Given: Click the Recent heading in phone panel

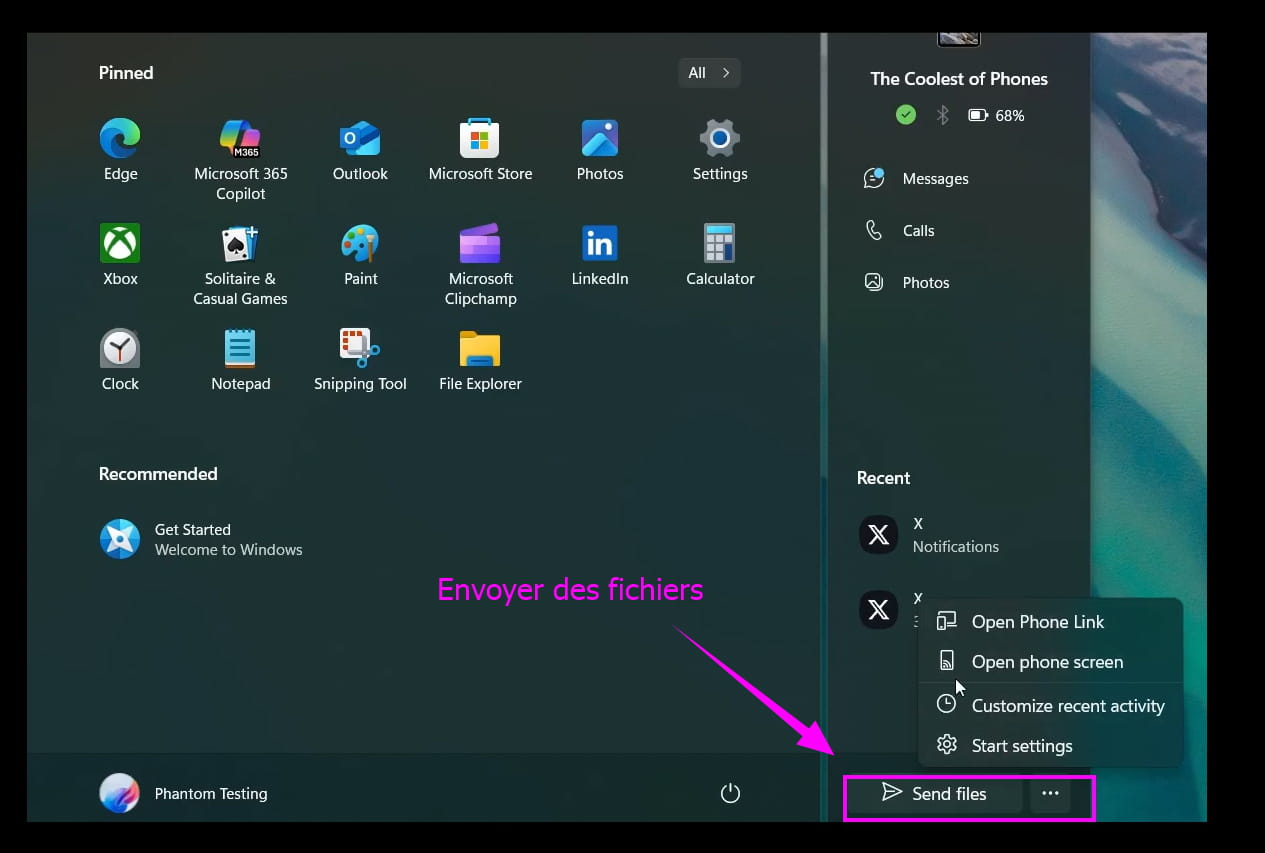Looking at the screenshot, I should [x=883, y=478].
